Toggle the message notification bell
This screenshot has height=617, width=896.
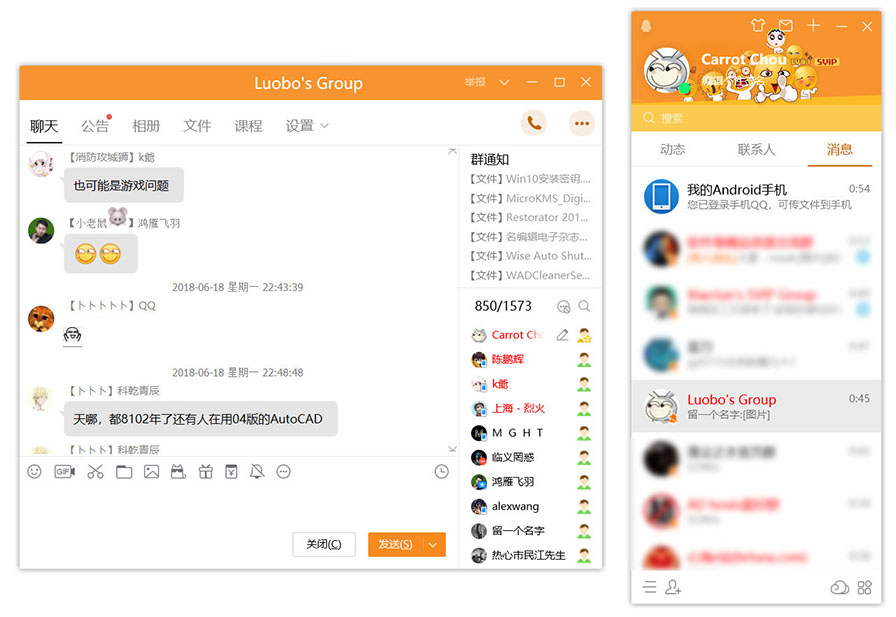[x=257, y=472]
